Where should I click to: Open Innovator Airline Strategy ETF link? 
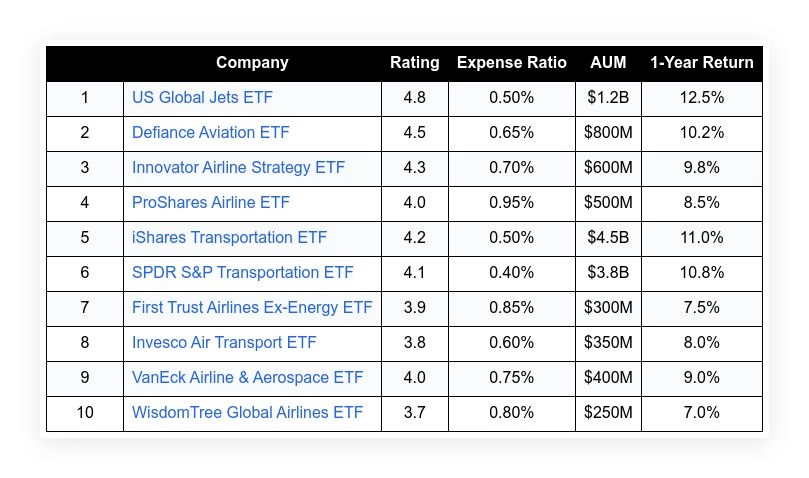point(238,168)
